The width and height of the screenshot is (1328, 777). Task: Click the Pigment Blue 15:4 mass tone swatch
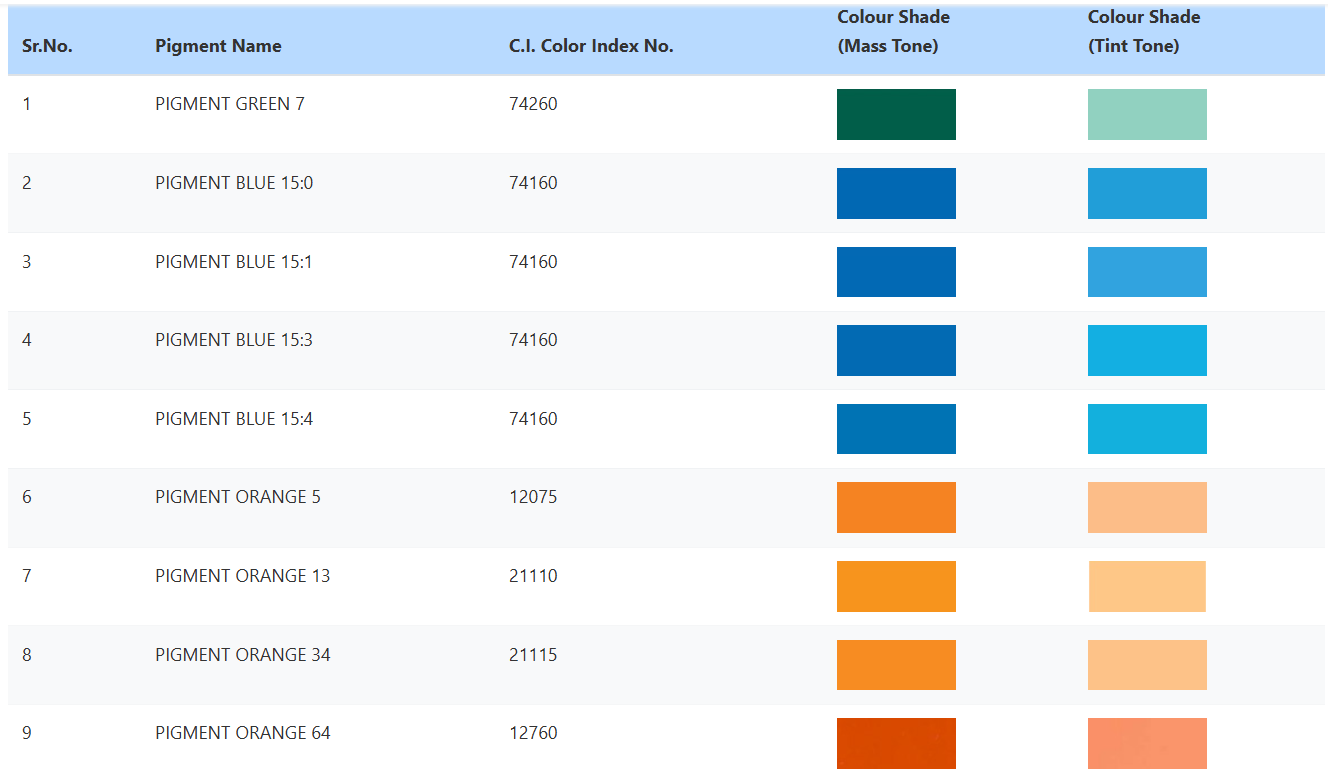[x=896, y=429]
